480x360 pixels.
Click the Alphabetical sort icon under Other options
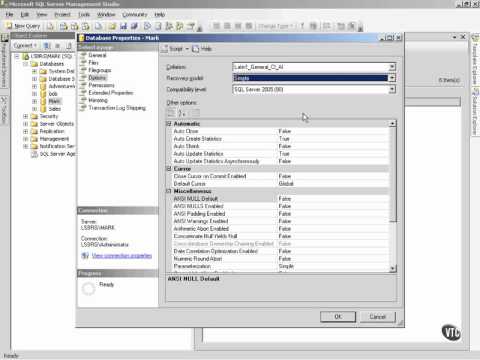pos(182,113)
